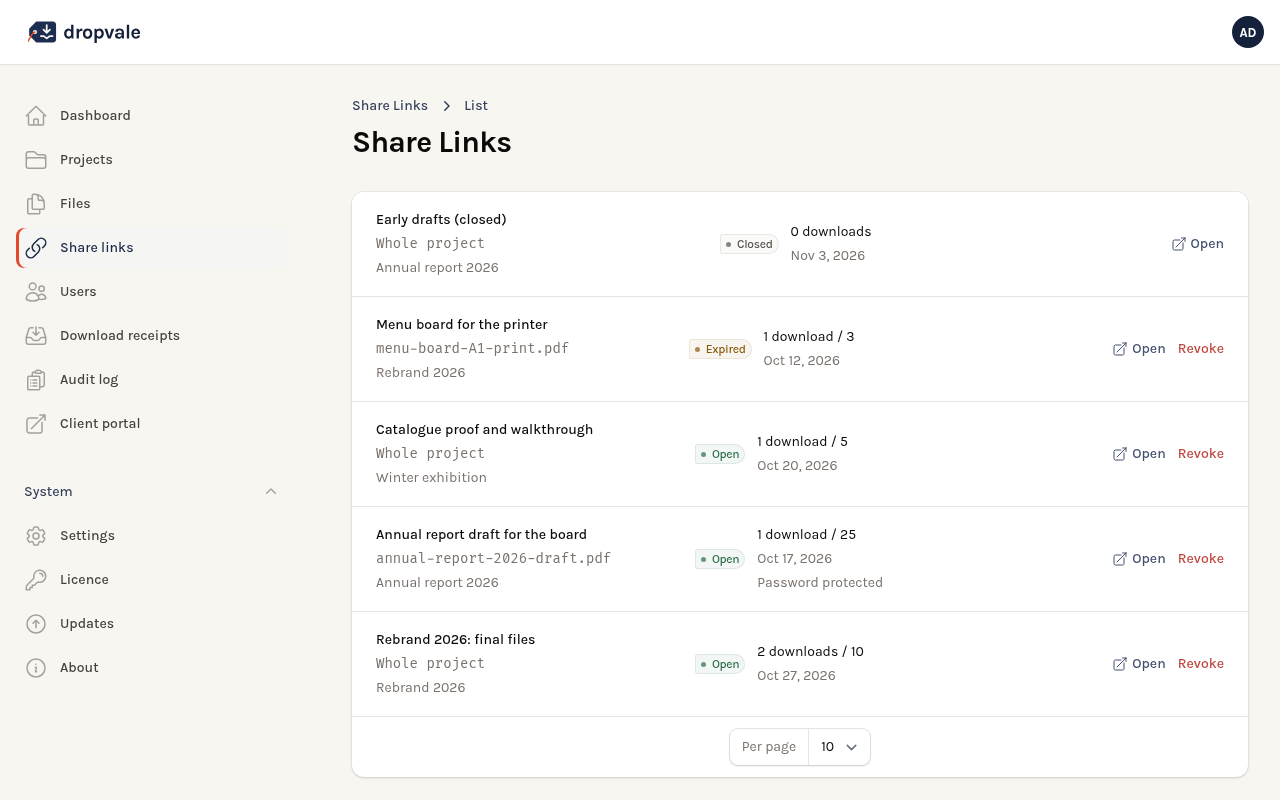Click the Licence key icon
Screen dimensions: 1280x800
point(36,580)
